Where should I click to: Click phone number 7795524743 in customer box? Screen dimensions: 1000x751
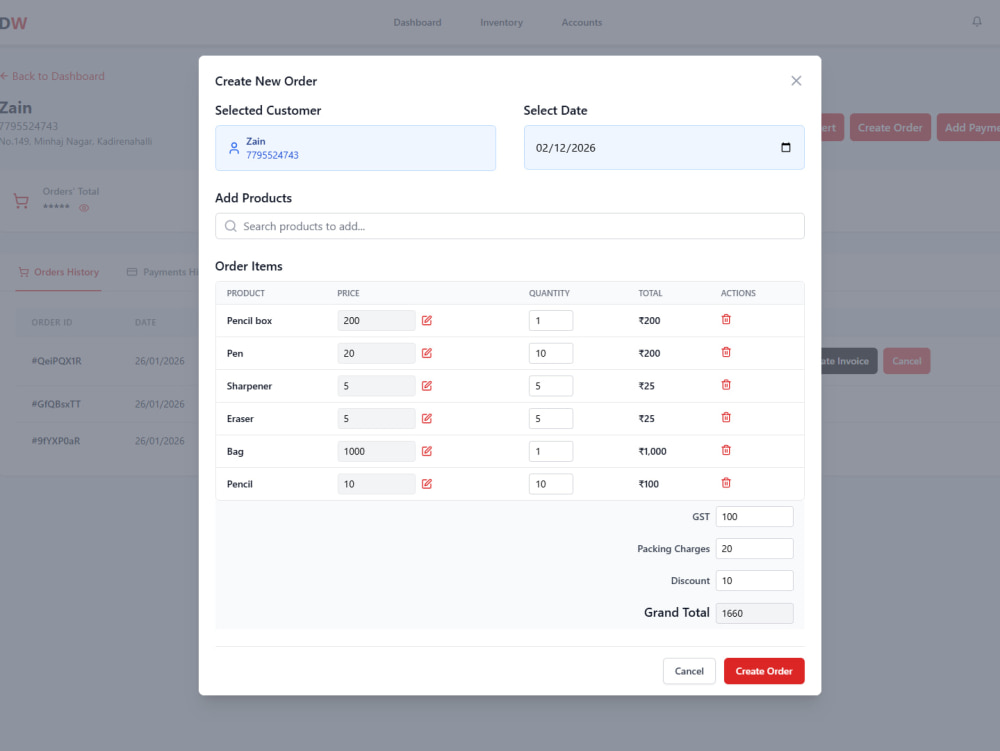tap(272, 155)
